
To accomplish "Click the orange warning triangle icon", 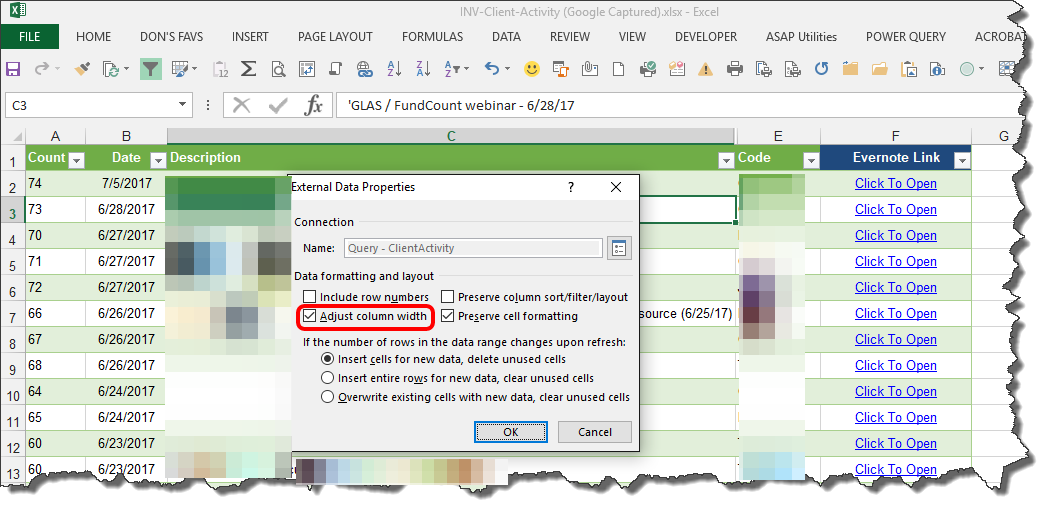I will point(705,68).
